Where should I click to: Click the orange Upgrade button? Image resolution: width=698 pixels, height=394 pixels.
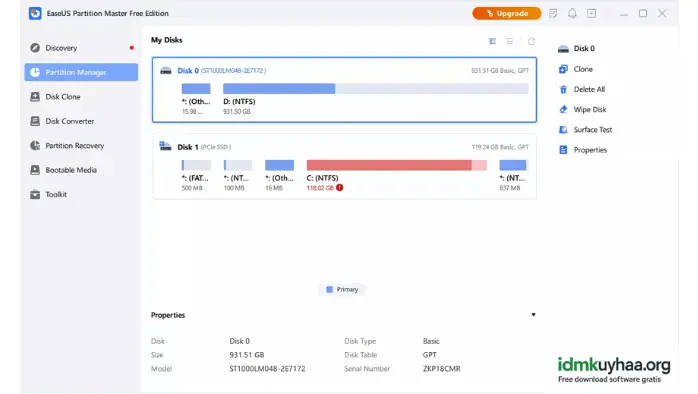click(507, 13)
